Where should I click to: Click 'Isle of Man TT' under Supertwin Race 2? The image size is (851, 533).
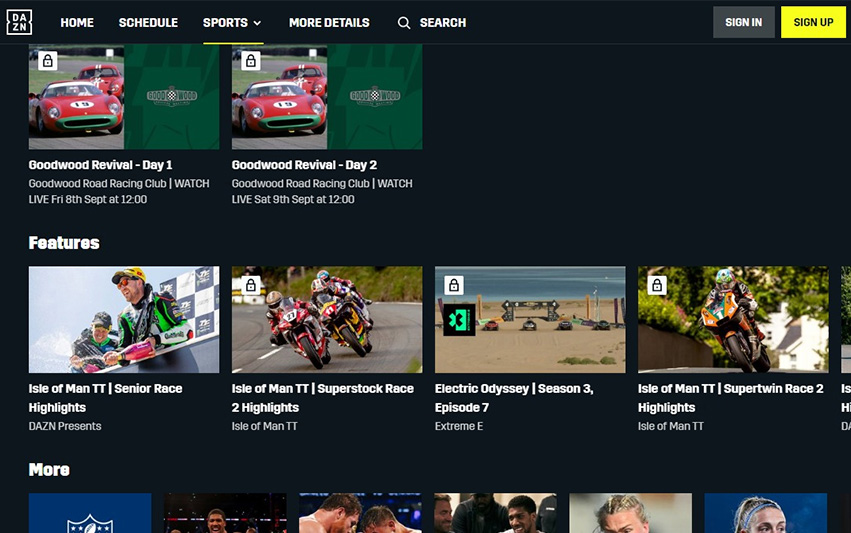pos(670,426)
